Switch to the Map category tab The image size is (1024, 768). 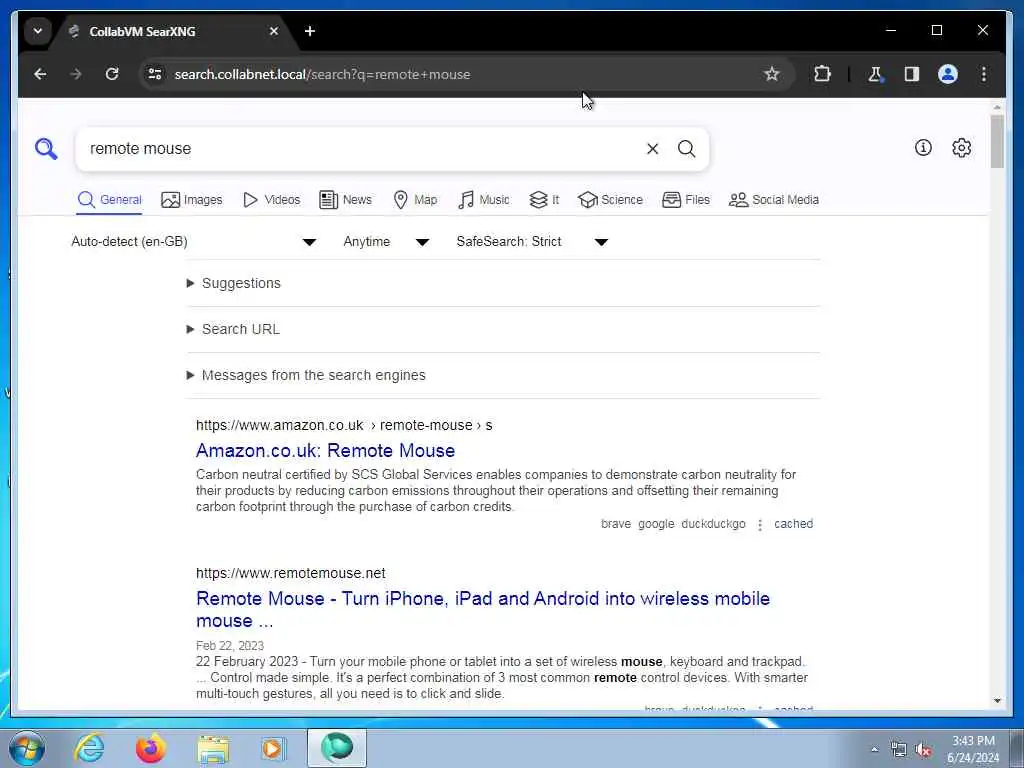tap(415, 200)
